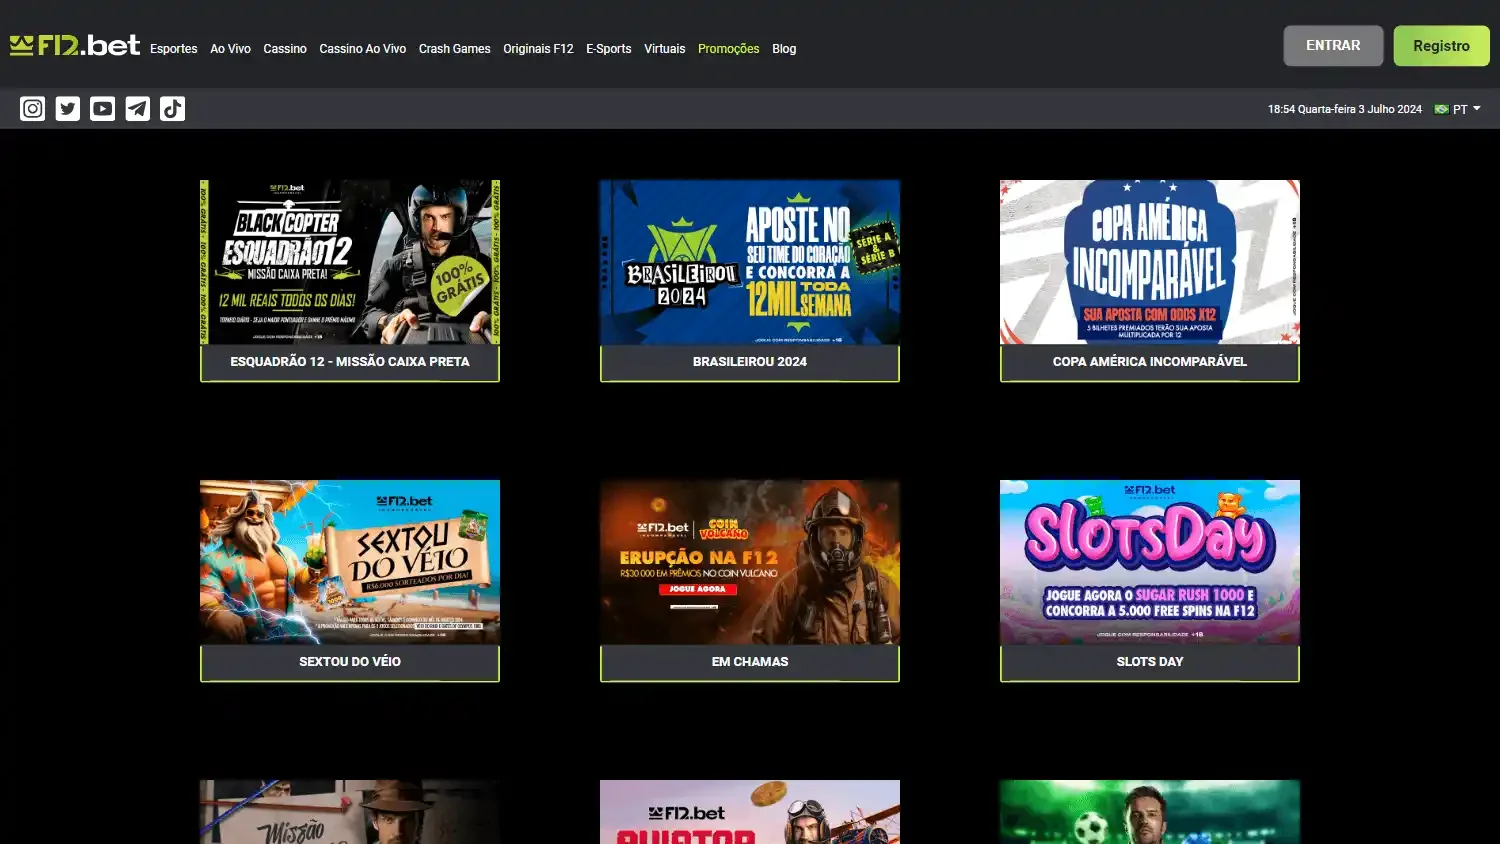The height and width of the screenshot is (844, 1500).
Task: Select the Promoções tab
Action: pyautogui.click(x=729, y=48)
